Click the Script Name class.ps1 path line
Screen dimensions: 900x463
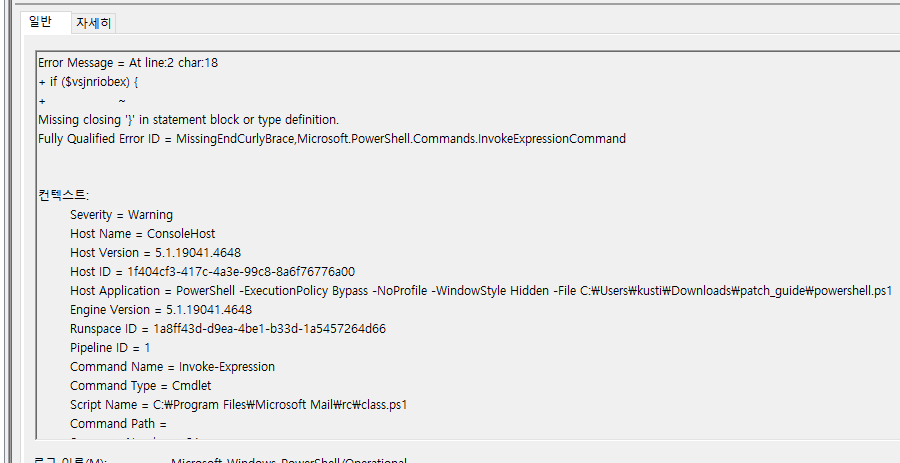tap(239, 404)
